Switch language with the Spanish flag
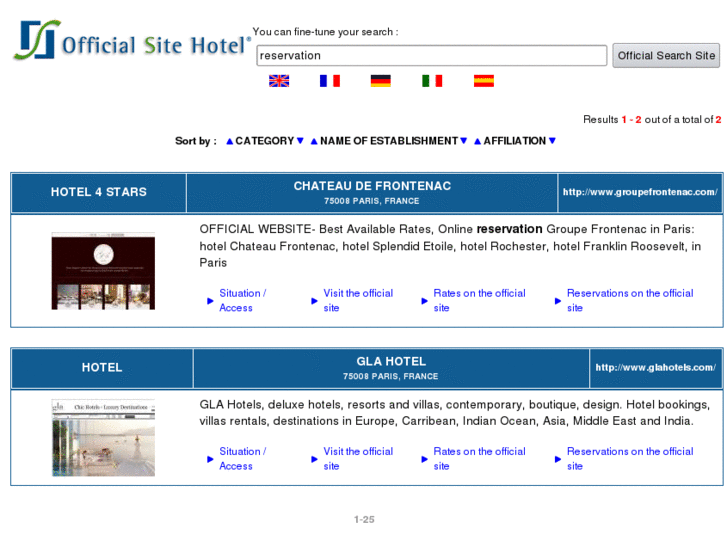The image size is (727, 545). tap(484, 81)
